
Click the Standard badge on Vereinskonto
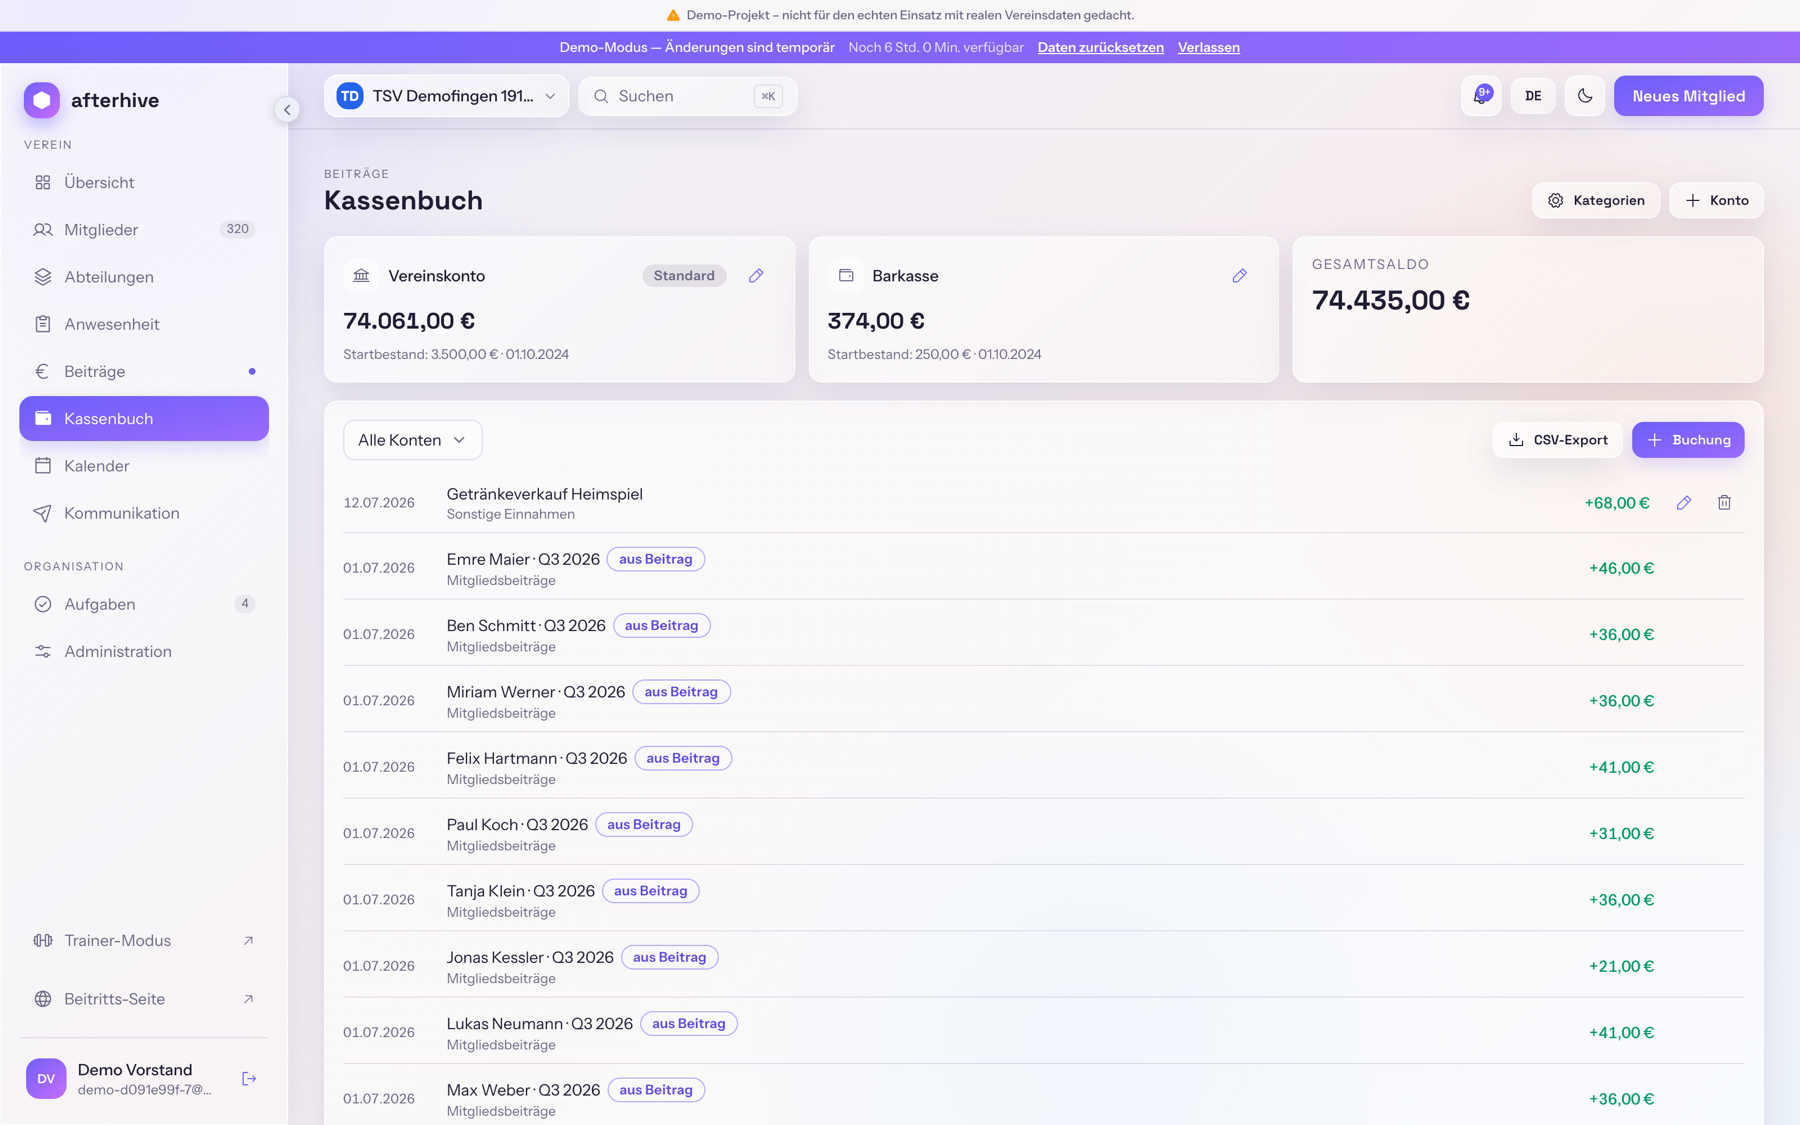(x=684, y=275)
